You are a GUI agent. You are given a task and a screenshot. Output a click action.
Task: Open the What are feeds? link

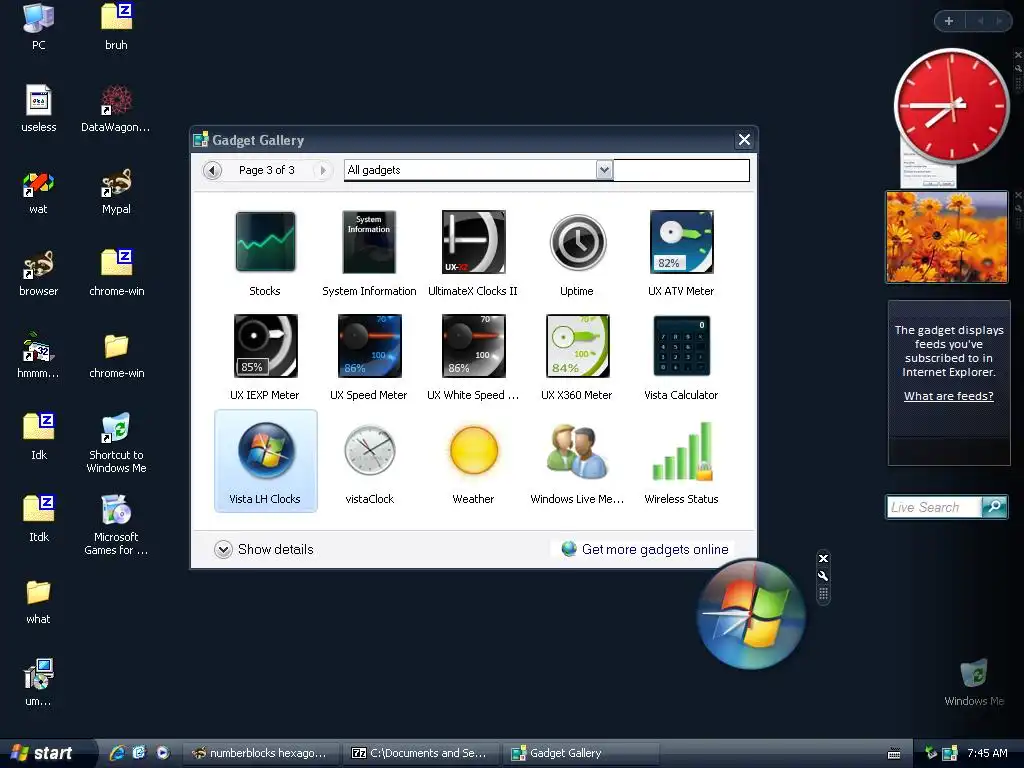948,396
